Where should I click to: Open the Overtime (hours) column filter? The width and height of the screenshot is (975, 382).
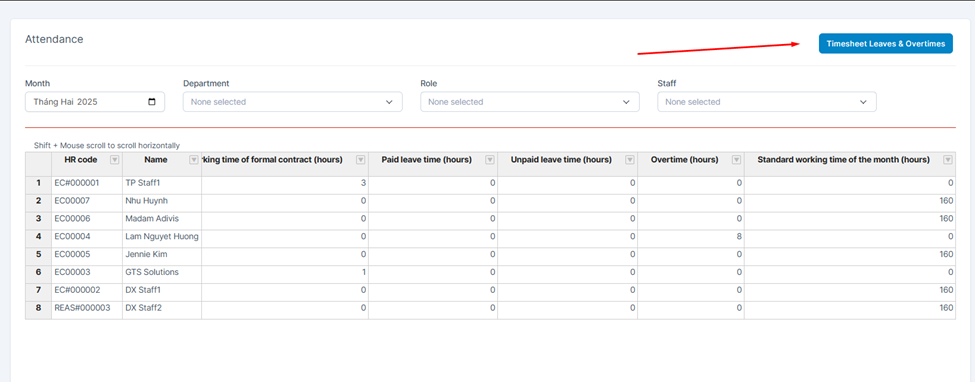737,160
